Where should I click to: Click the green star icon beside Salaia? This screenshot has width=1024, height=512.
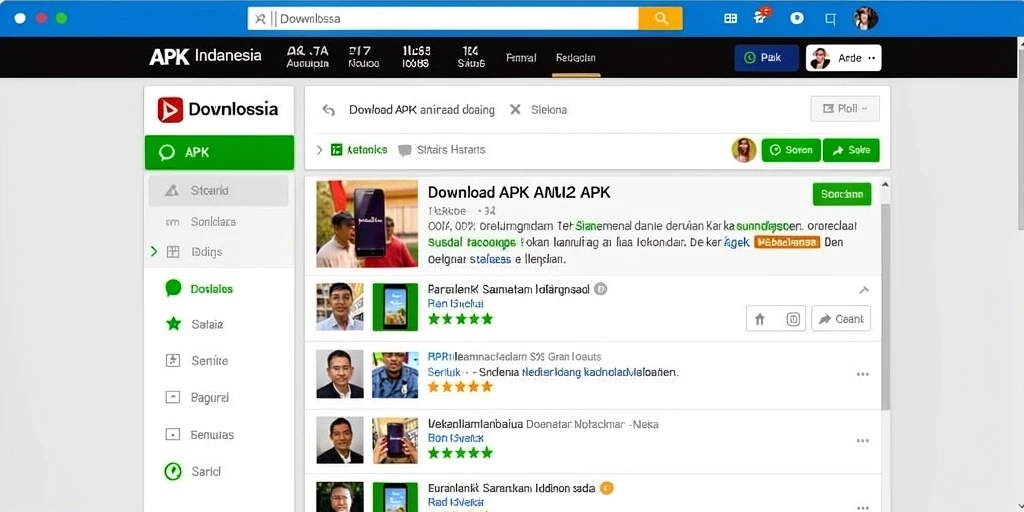(173, 324)
